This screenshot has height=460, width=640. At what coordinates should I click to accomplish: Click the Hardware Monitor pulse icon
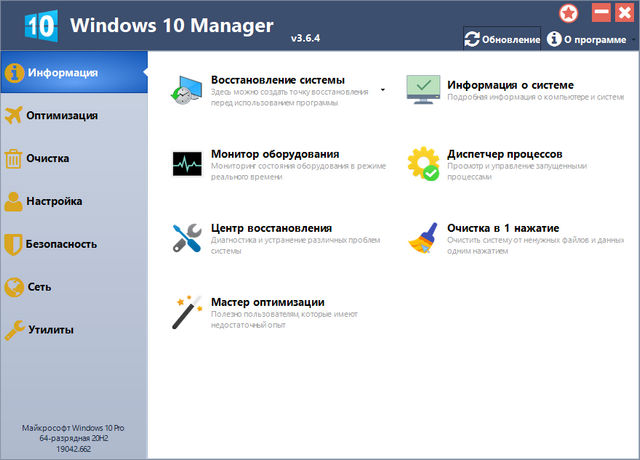(186, 164)
